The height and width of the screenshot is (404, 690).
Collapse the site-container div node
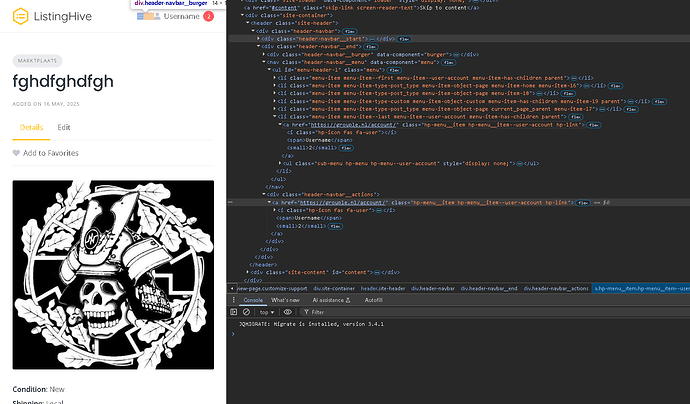[x=242, y=15]
